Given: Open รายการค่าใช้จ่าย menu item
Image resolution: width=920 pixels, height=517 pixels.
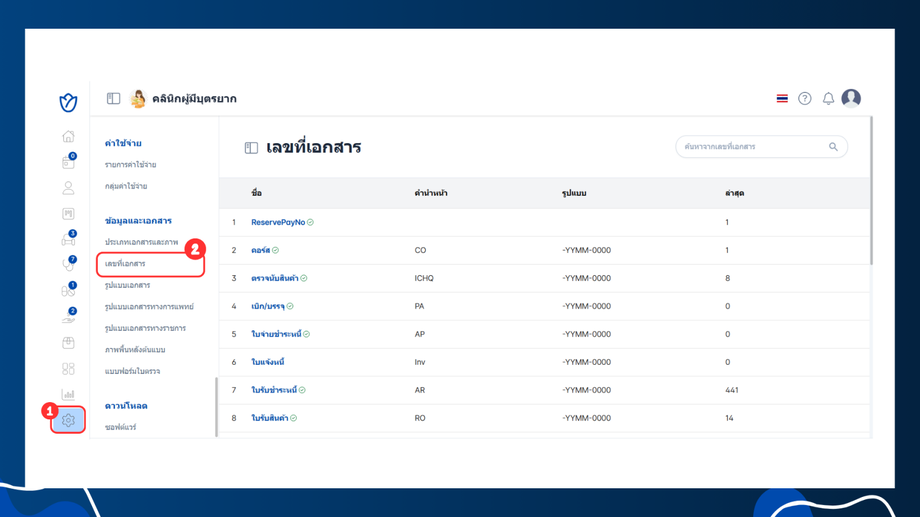Looking at the screenshot, I should pos(130,165).
